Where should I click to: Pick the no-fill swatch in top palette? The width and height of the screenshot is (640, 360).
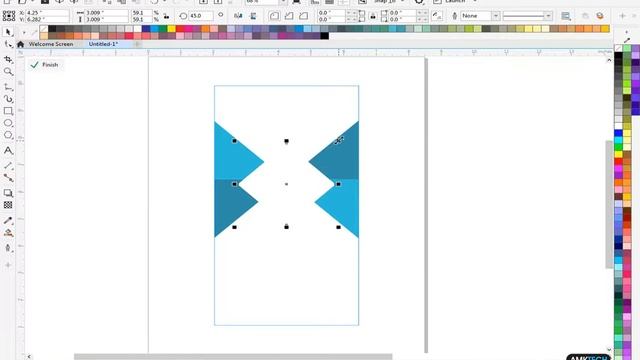pos(44,29)
